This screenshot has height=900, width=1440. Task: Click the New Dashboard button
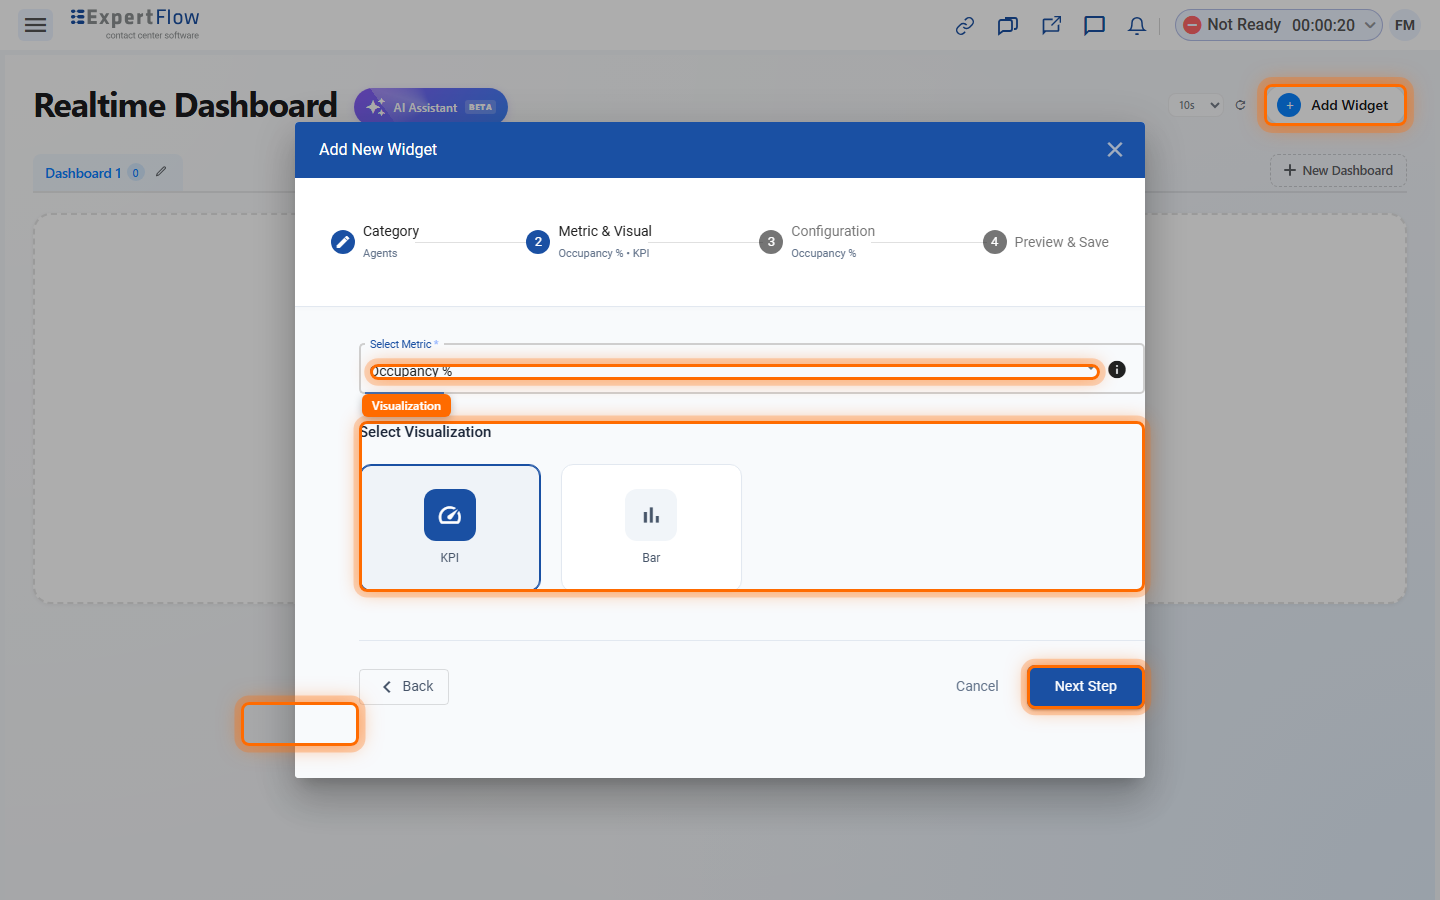pos(1338,170)
